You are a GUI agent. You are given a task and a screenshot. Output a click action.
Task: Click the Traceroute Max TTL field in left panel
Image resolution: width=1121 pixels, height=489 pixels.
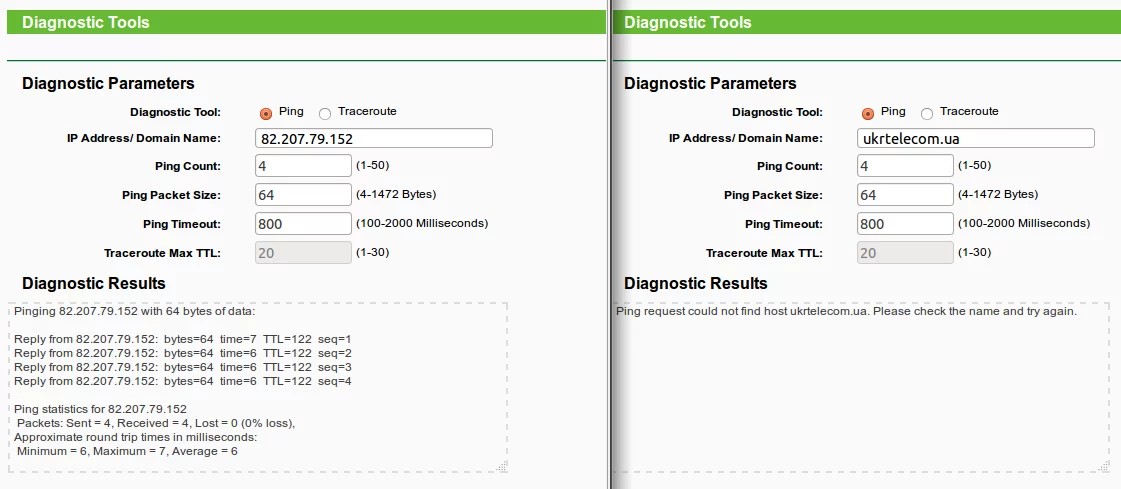pos(304,253)
